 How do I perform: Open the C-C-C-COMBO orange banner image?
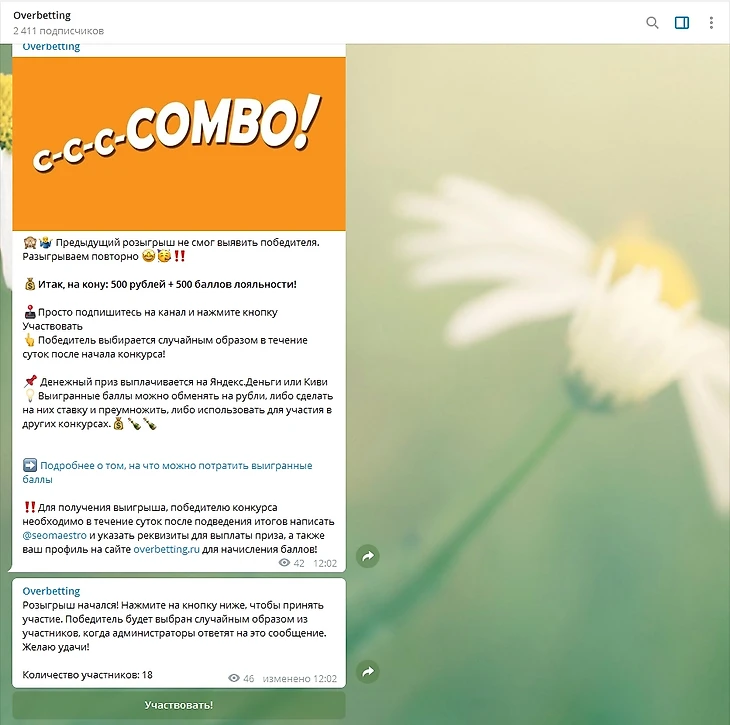[179, 144]
